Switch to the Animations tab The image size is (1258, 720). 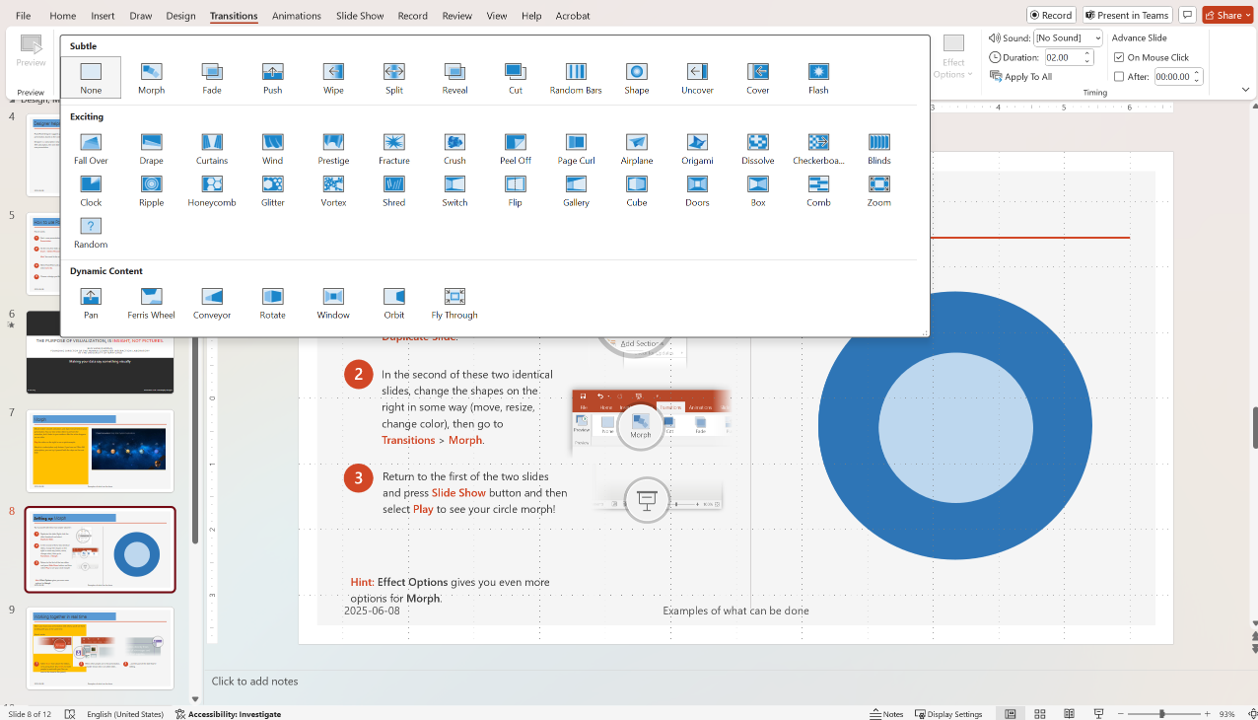pos(296,15)
